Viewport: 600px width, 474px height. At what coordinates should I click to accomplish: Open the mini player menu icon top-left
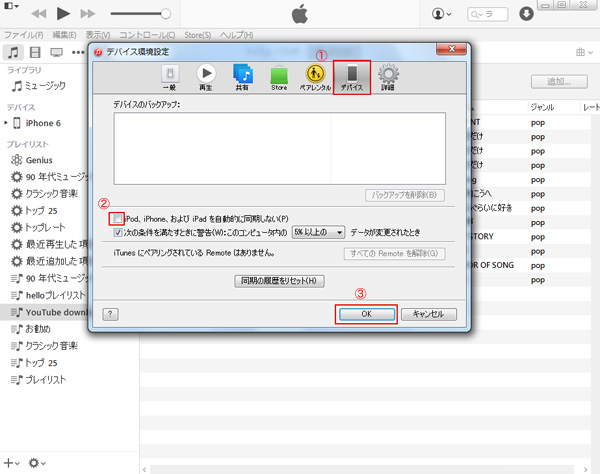(x=11, y=6)
